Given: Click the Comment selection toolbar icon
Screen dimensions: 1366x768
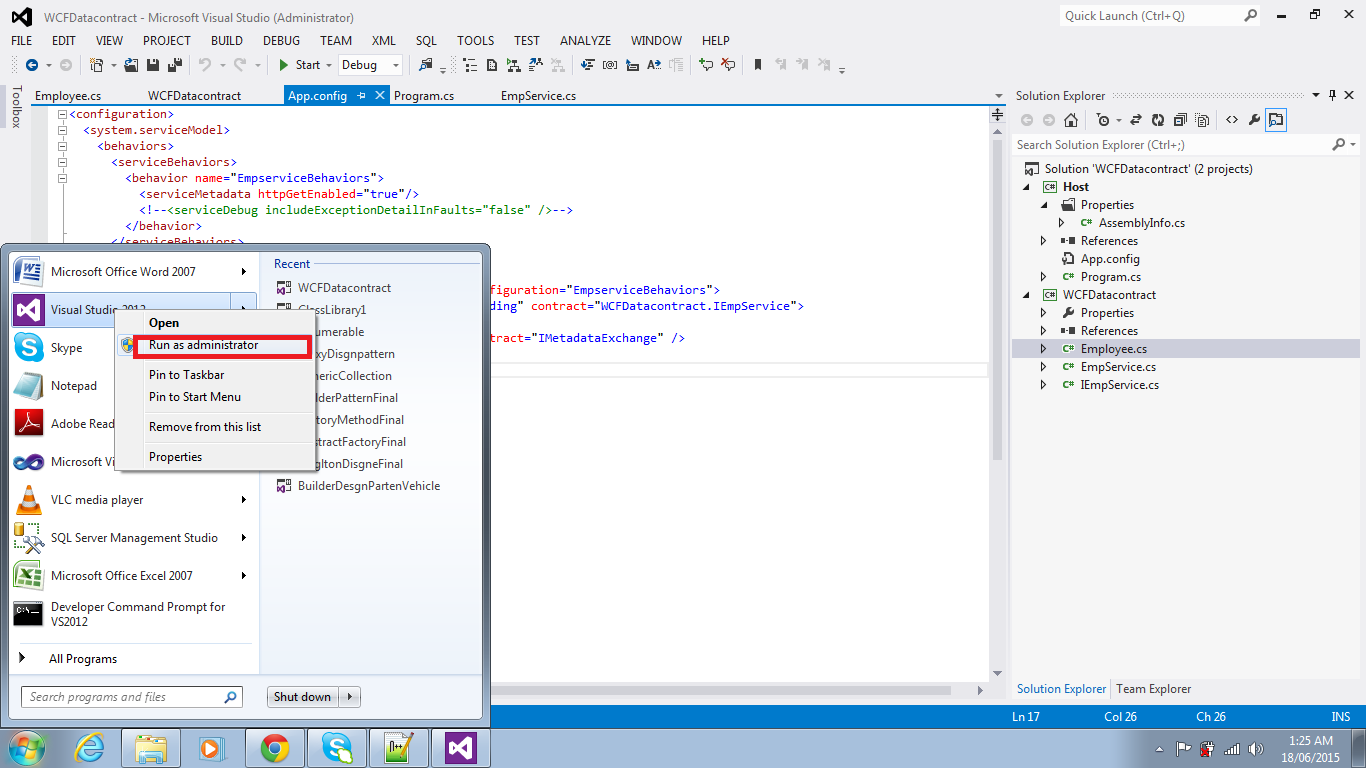Looking at the screenshot, I should tap(706, 65).
